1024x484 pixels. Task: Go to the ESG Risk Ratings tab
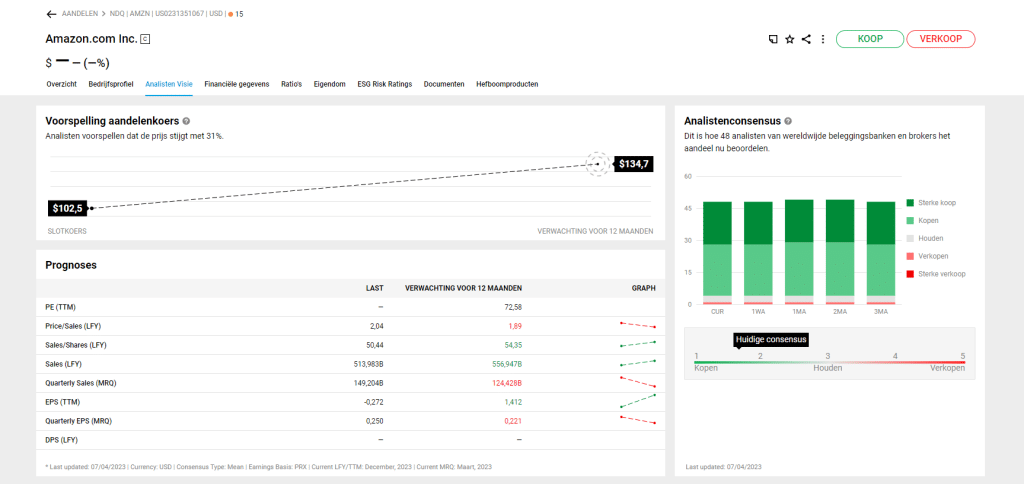point(385,84)
